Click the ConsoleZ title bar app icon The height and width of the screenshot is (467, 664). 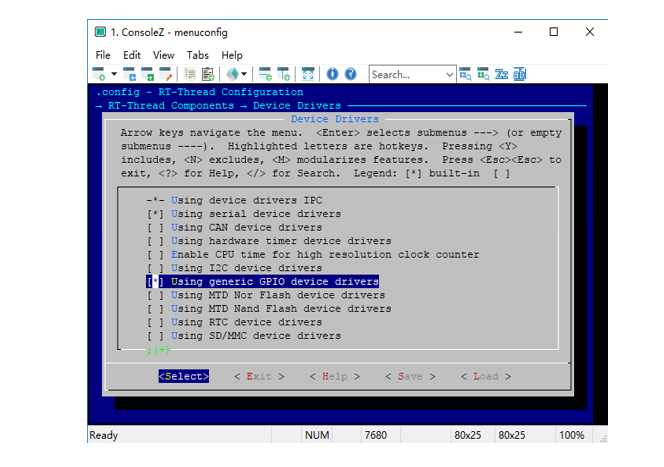[x=100, y=32]
